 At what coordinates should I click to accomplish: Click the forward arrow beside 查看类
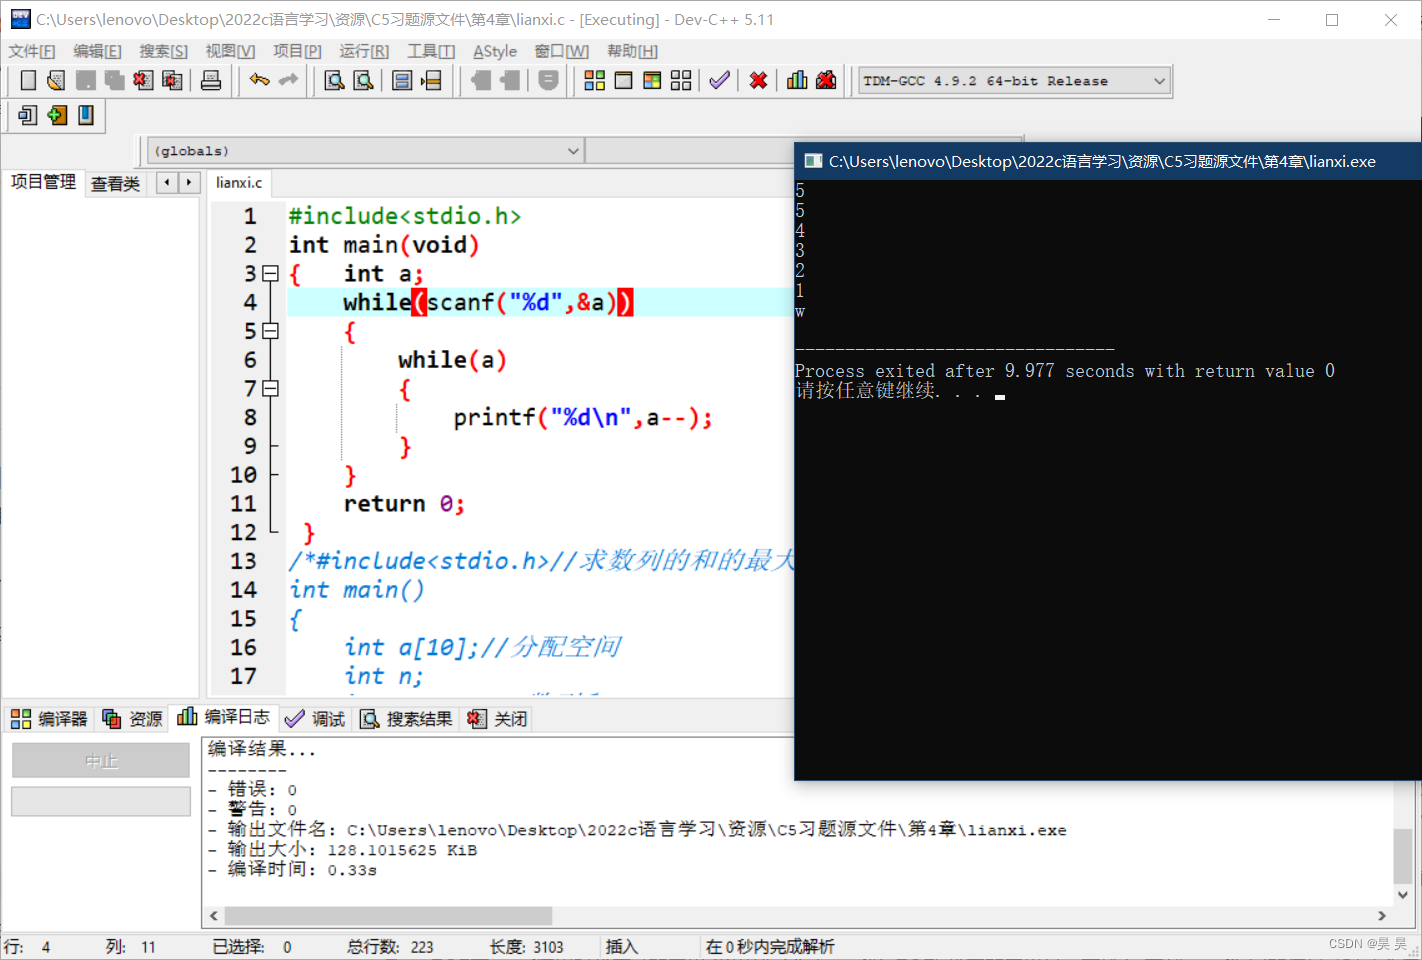pyautogui.click(x=189, y=182)
